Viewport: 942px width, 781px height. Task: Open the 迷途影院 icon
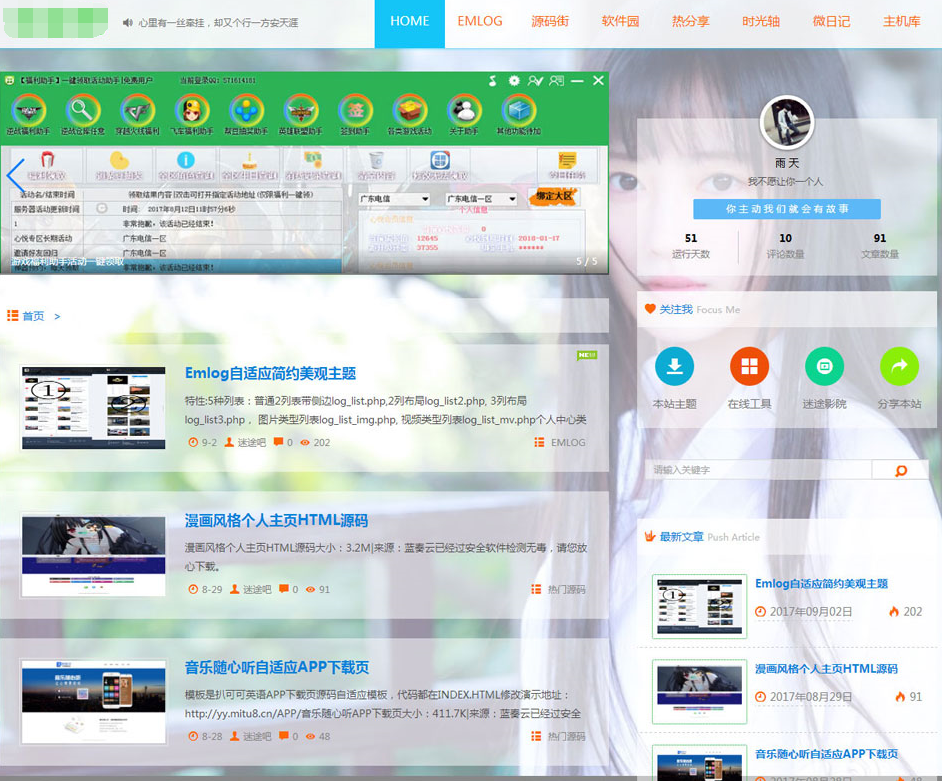(x=824, y=367)
